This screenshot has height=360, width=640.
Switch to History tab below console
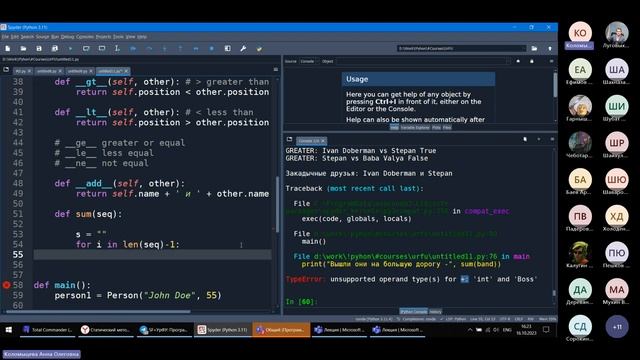tap(436, 311)
